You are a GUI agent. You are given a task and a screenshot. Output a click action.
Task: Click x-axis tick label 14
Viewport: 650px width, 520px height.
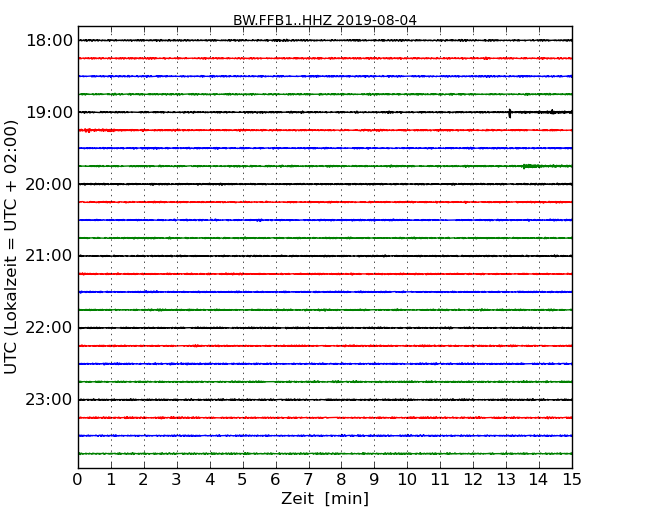538,480
